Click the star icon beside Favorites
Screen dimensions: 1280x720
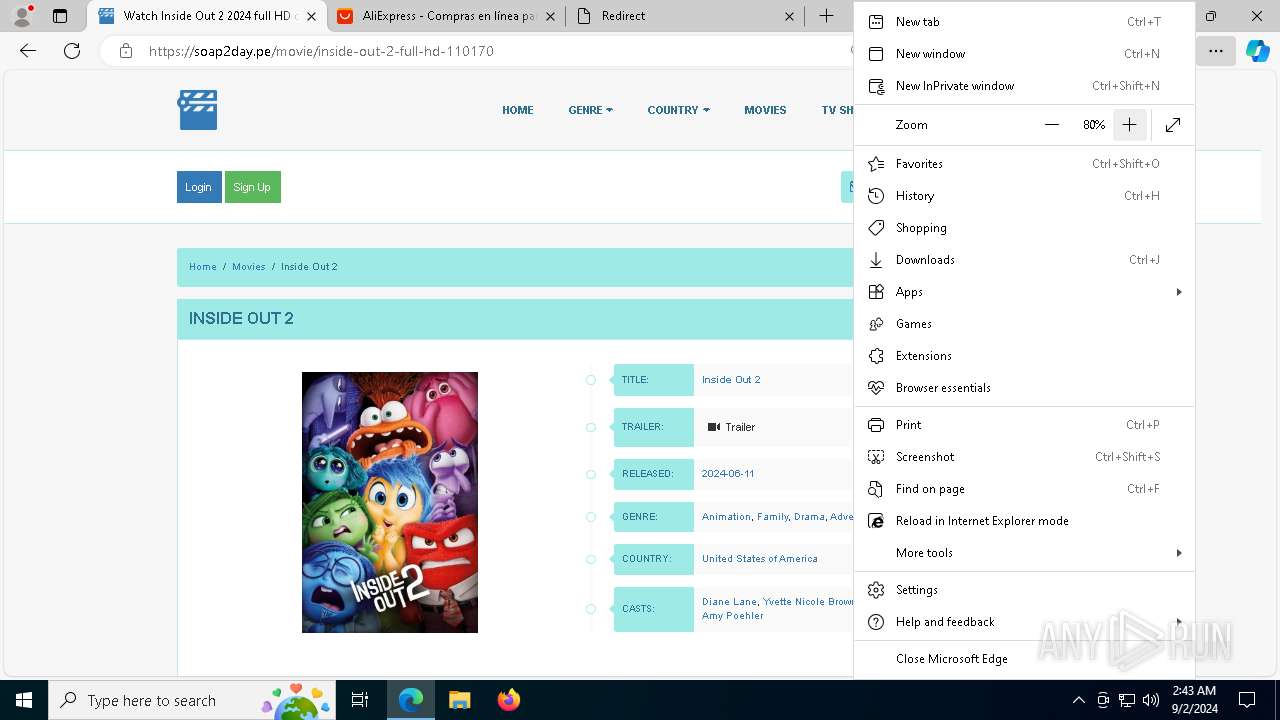click(x=876, y=164)
